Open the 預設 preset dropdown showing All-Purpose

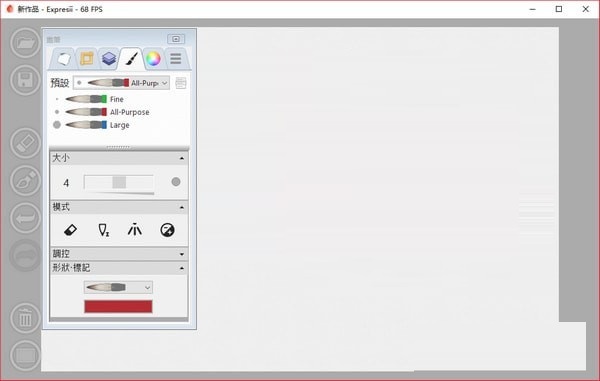(x=121, y=83)
